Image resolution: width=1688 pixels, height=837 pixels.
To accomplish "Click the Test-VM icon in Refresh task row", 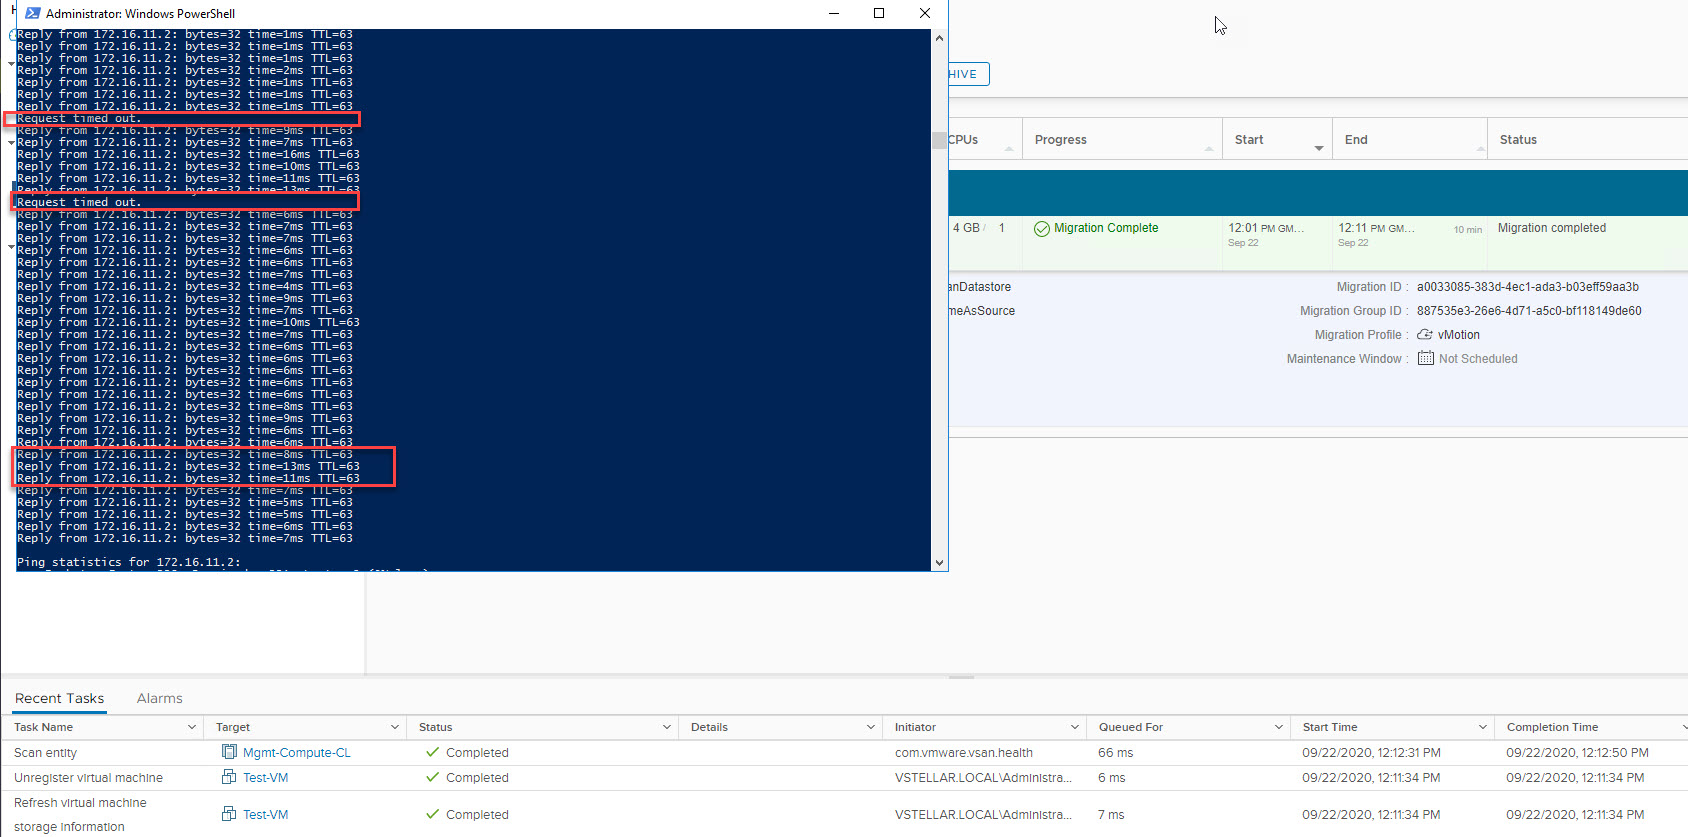I will [229, 814].
